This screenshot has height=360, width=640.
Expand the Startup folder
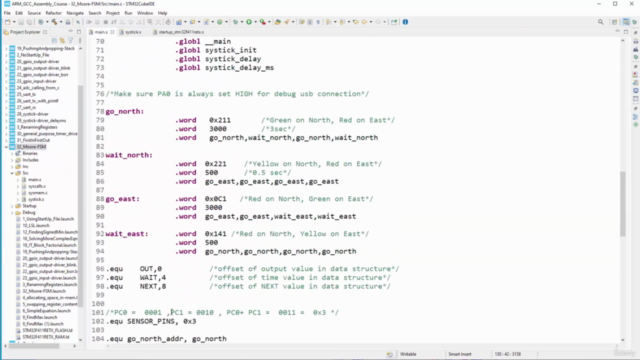[x=12, y=206]
